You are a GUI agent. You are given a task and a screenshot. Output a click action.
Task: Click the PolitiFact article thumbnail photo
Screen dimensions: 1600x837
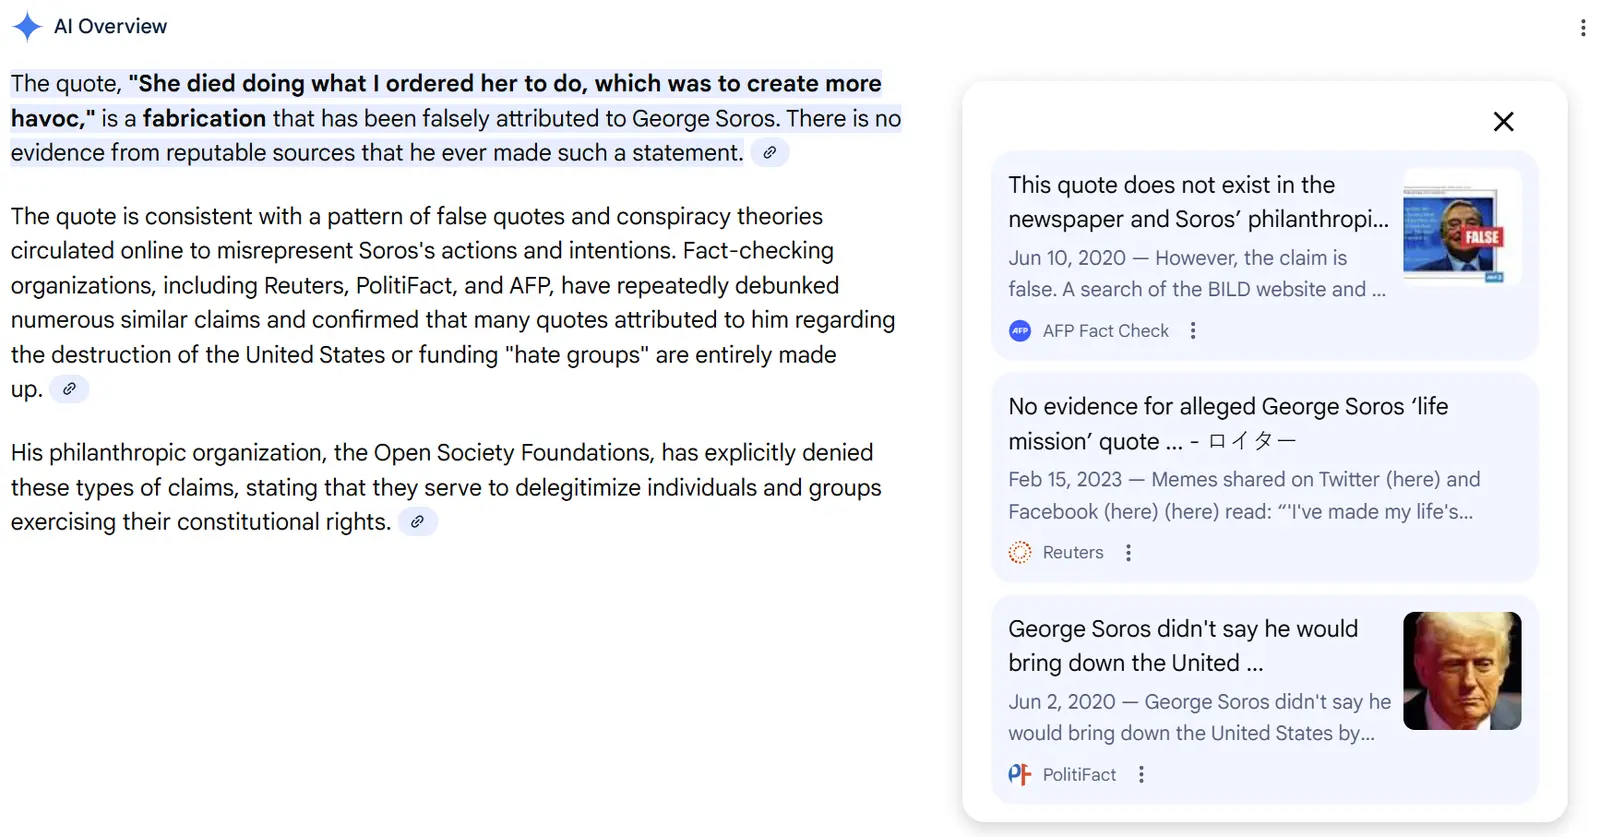(x=1461, y=671)
